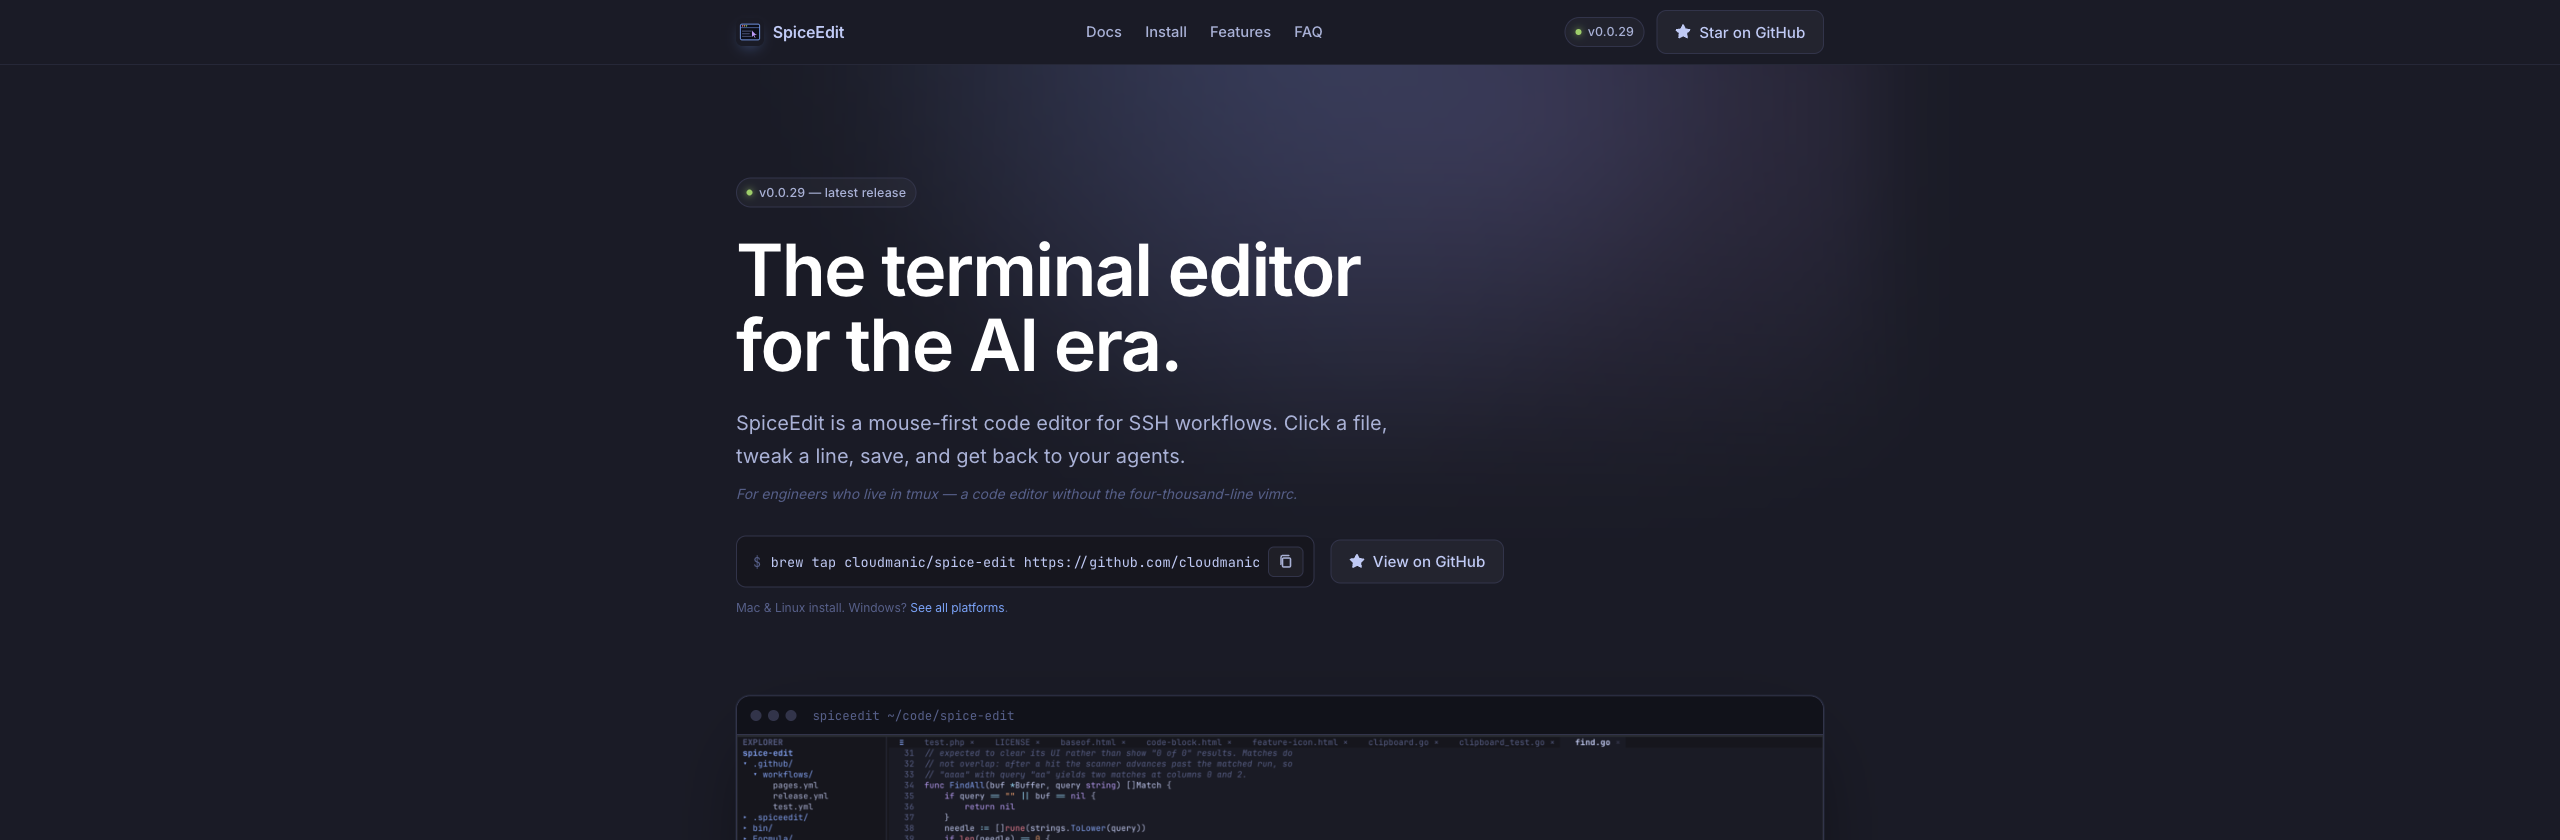Viewport: 2560px width, 840px height.
Task: Select the spice-edit root folder in explorer
Action: click(x=768, y=753)
